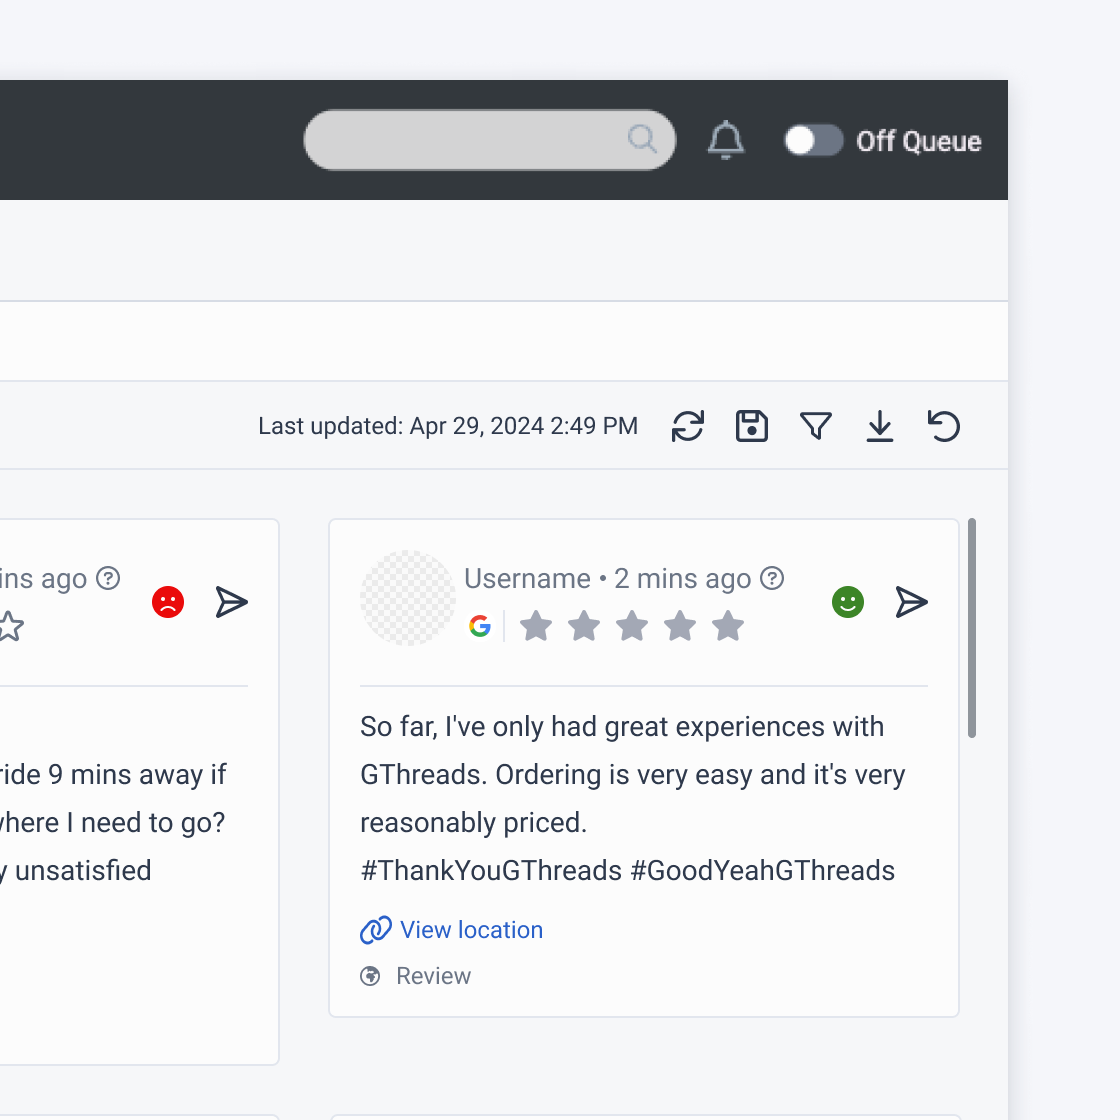Image resolution: width=1120 pixels, height=1120 pixels.
Task: Click the globe icon beside Review label
Action: [x=370, y=976]
